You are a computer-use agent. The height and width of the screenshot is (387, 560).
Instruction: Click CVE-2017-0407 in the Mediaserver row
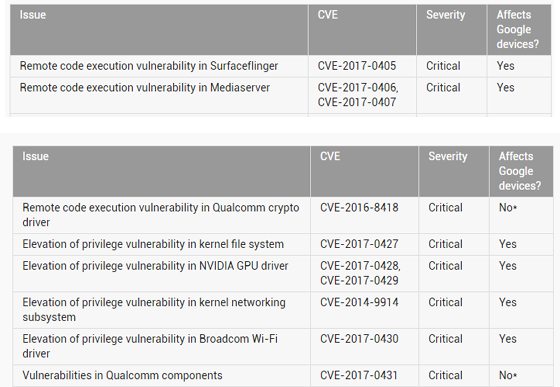[357, 102]
